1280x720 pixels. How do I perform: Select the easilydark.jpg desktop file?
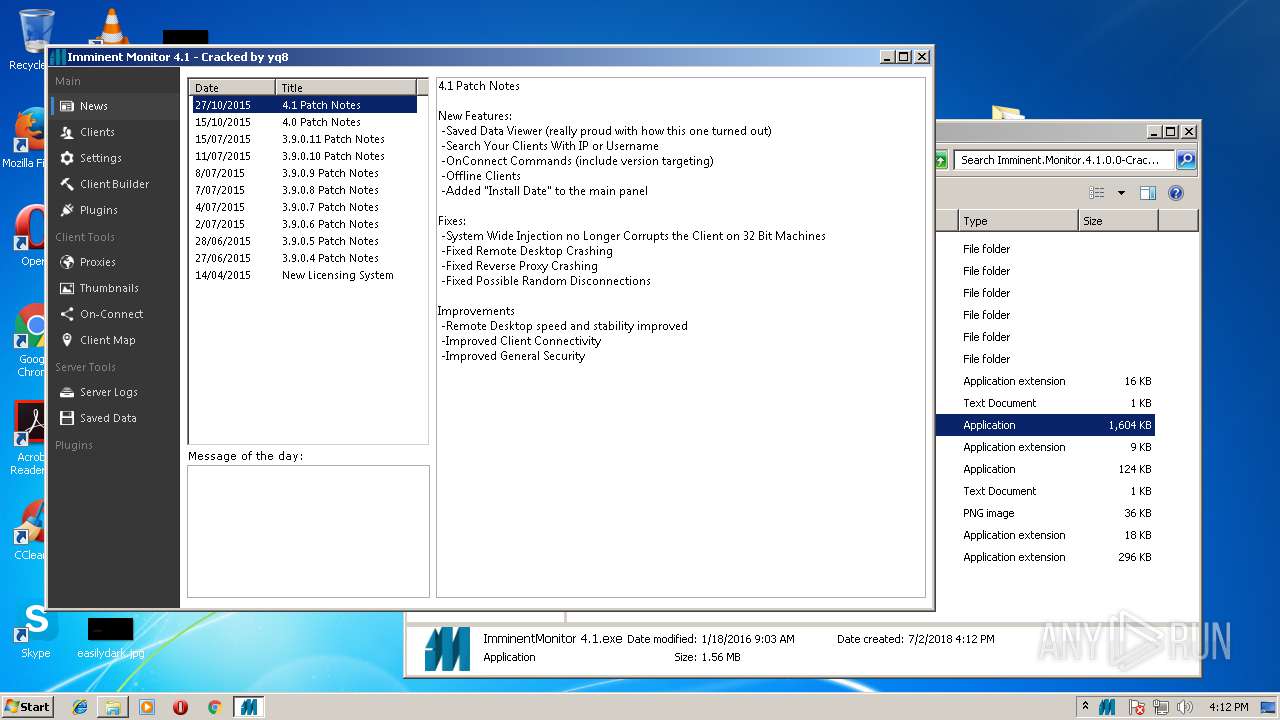110,638
